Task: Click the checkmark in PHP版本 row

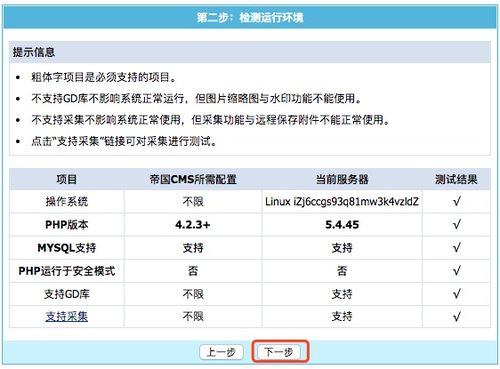Action: [457, 225]
